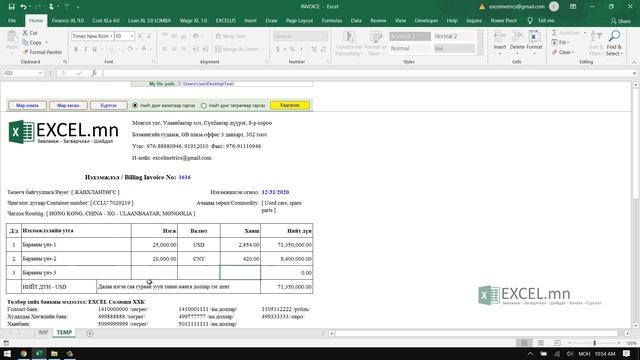The height and width of the screenshot is (360, 640).
Task: Apply fill color to cells
Action: pyautogui.click(x=130, y=49)
